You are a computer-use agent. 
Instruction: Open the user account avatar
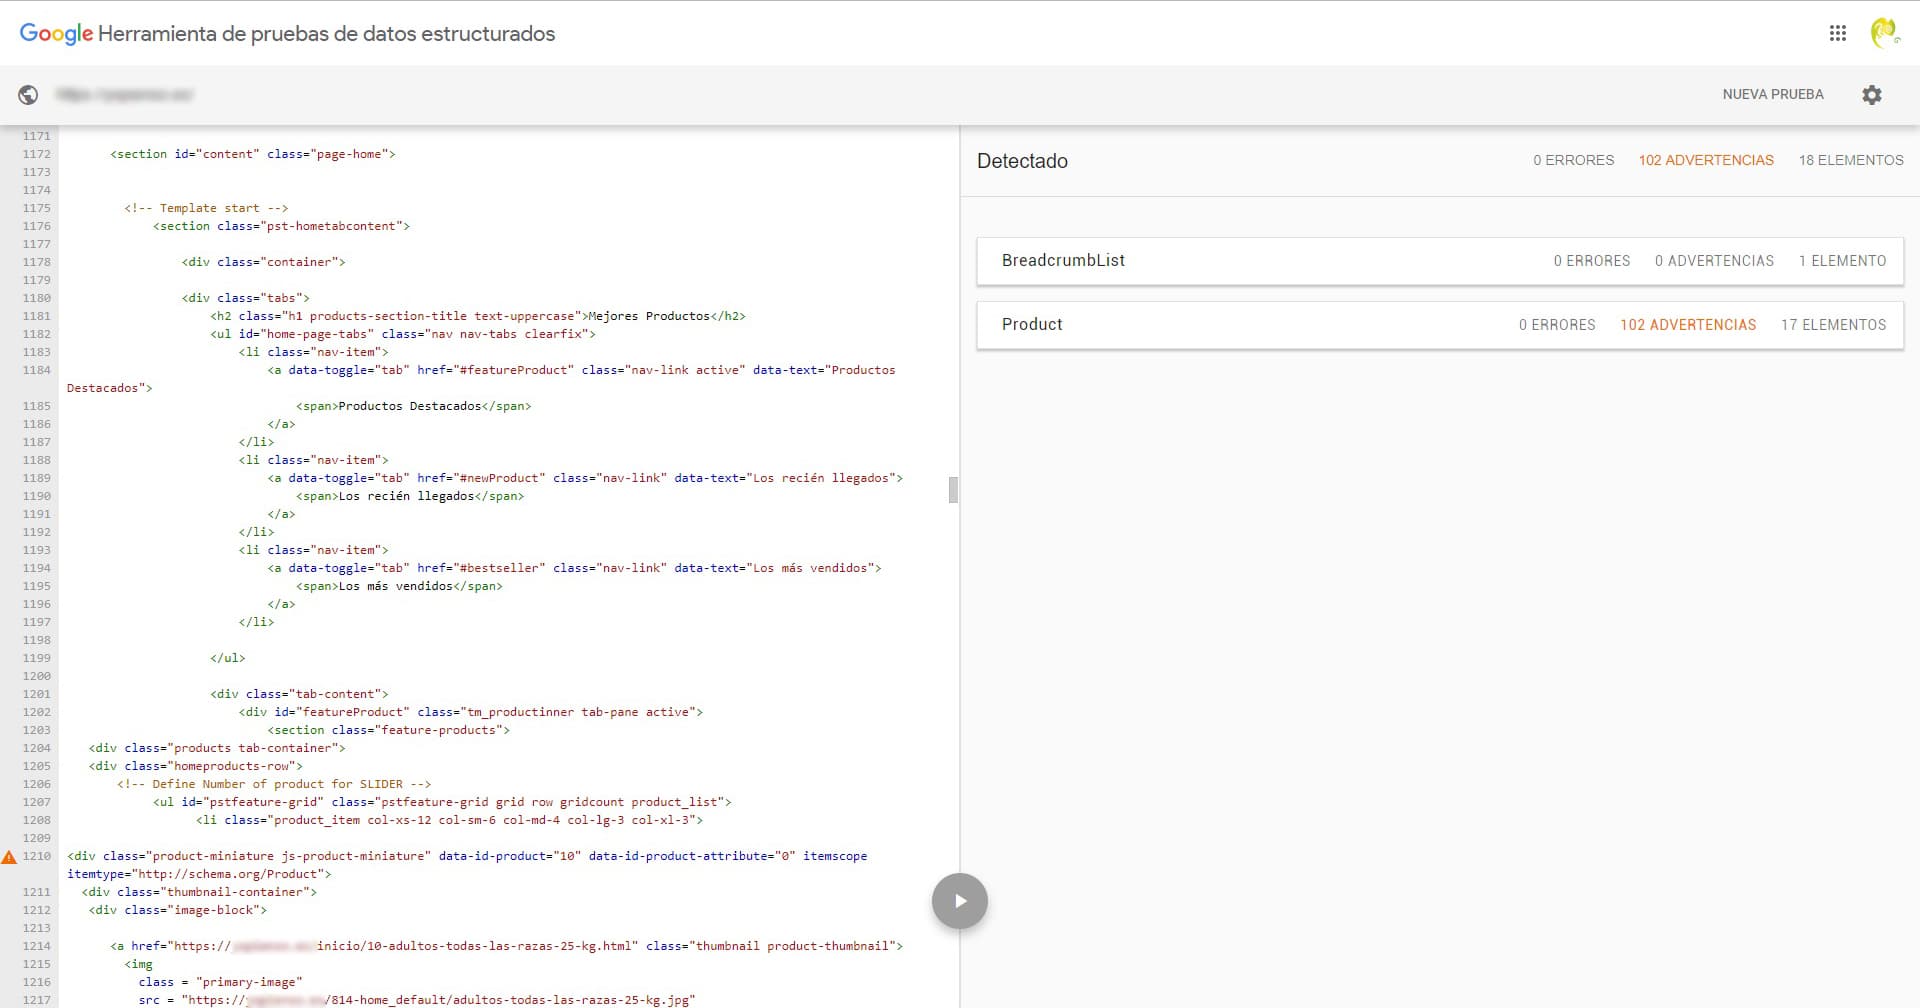tap(1884, 33)
